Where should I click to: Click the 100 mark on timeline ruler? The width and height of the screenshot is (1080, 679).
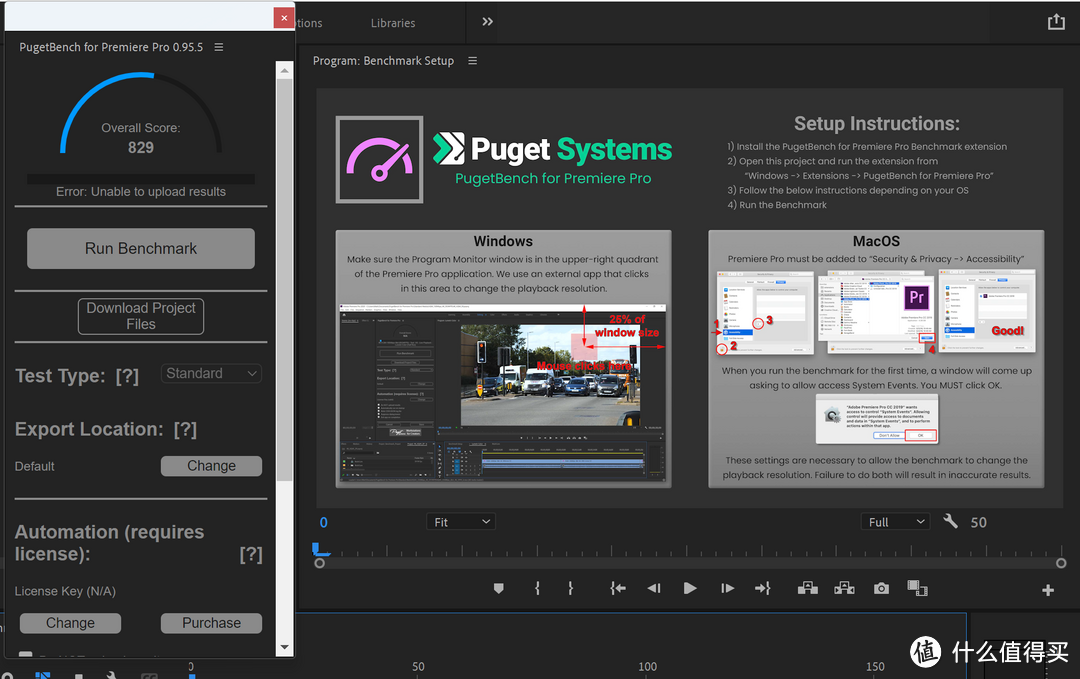pos(647,667)
